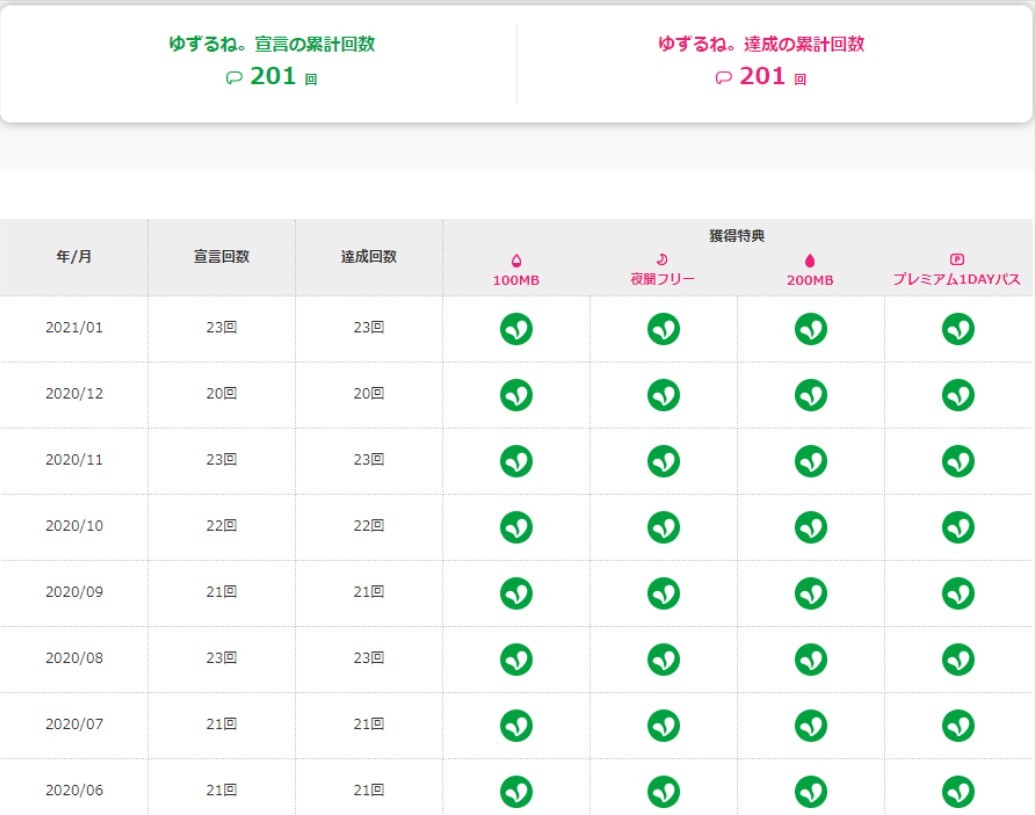Click the 宣言回数 column header
The width and height of the screenshot is (1035, 815).
(221, 257)
